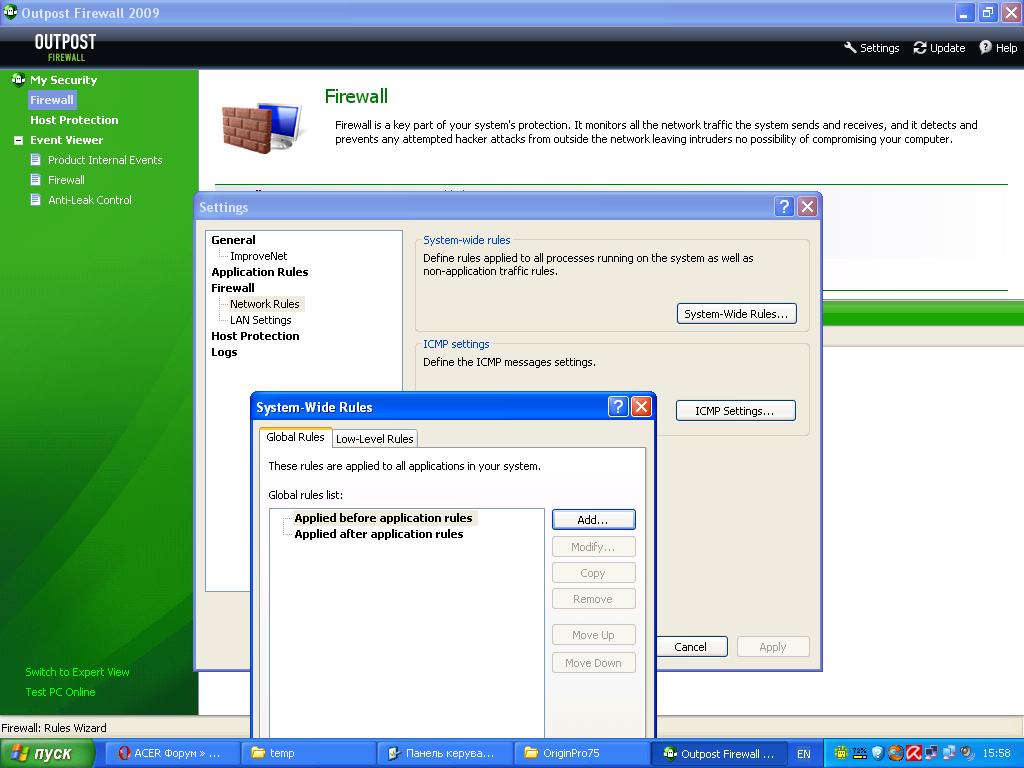Click the blue shield tray icon
This screenshot has width=1024, height=768.
click(x=878, y=753)
